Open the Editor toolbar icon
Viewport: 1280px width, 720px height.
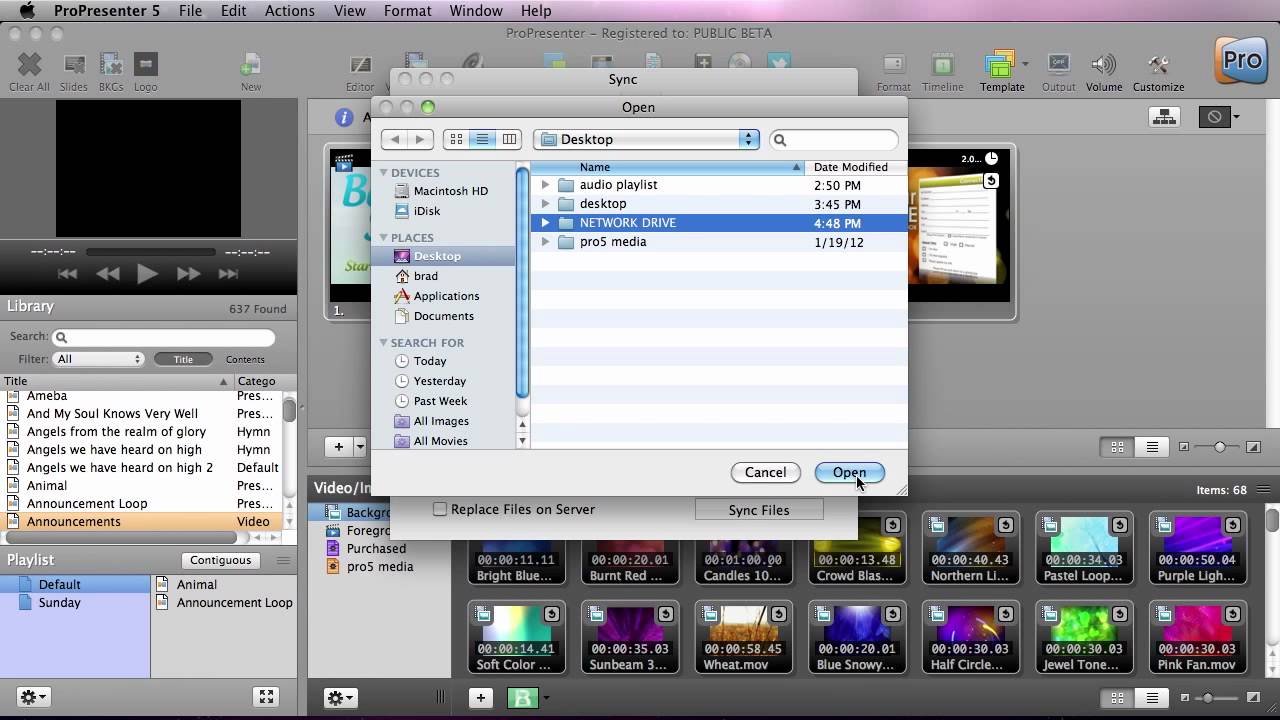point(360,68)
